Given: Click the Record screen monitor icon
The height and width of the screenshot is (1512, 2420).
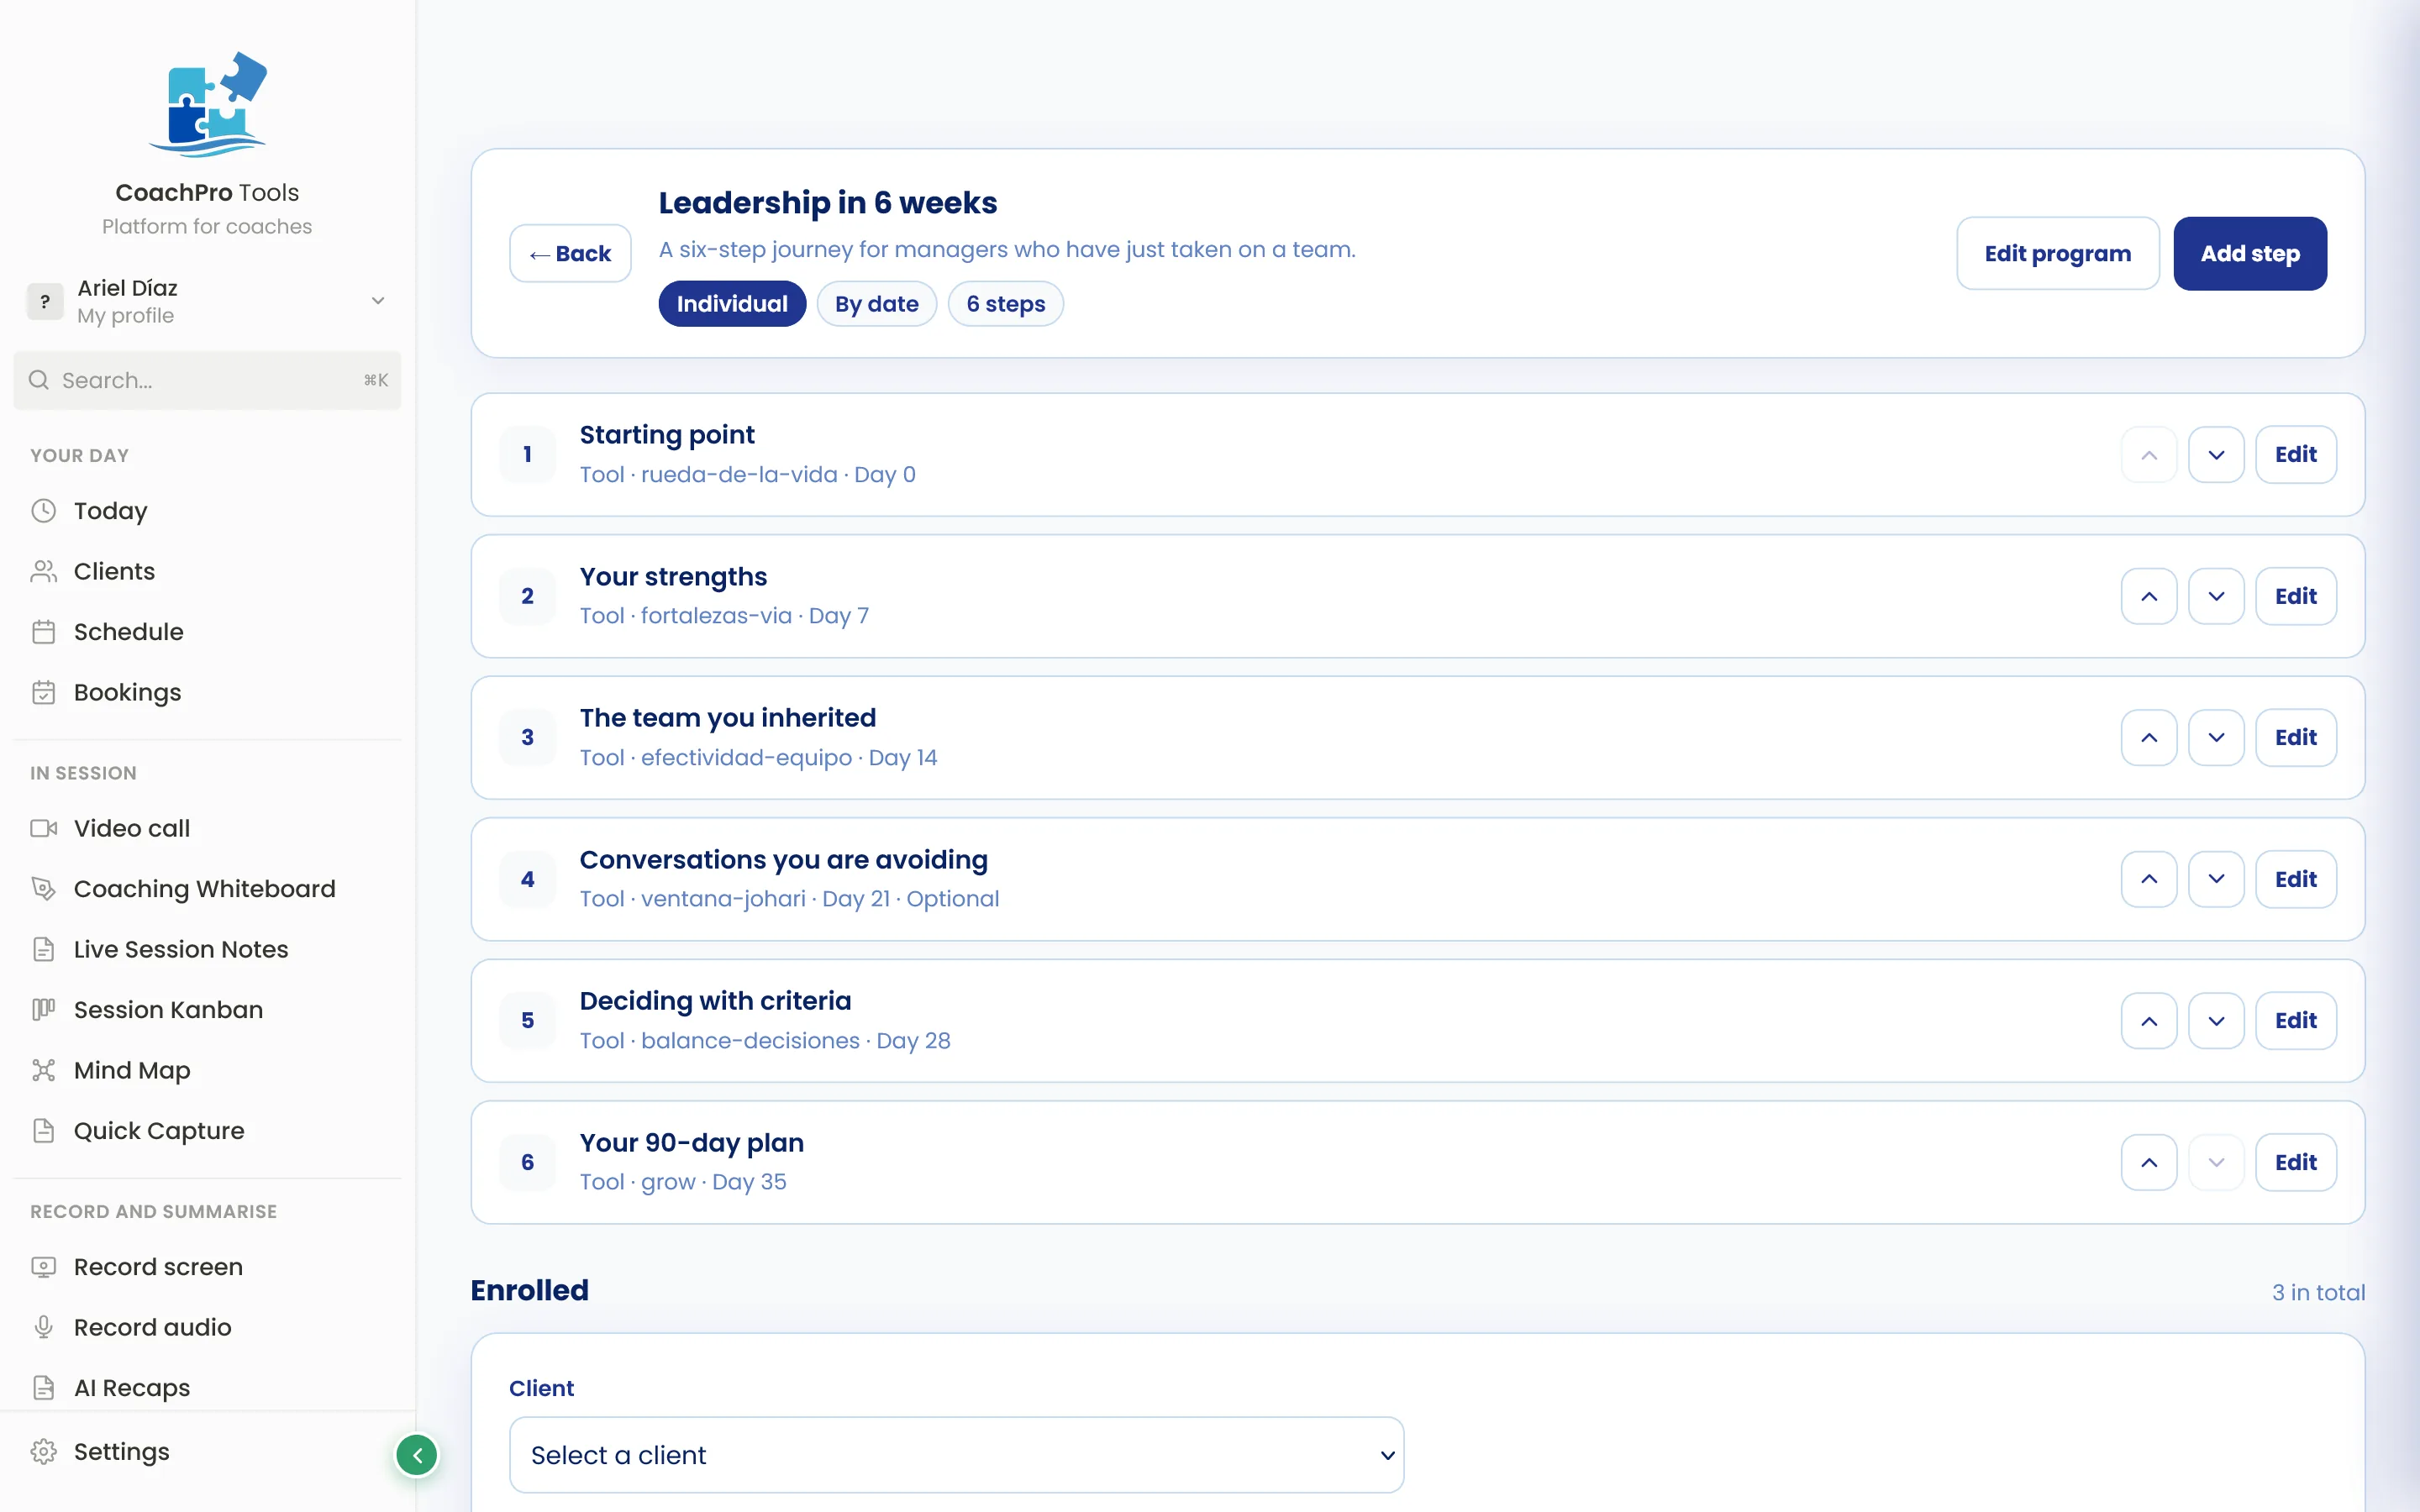Looking at the screenshot, I should [43, 1267].
